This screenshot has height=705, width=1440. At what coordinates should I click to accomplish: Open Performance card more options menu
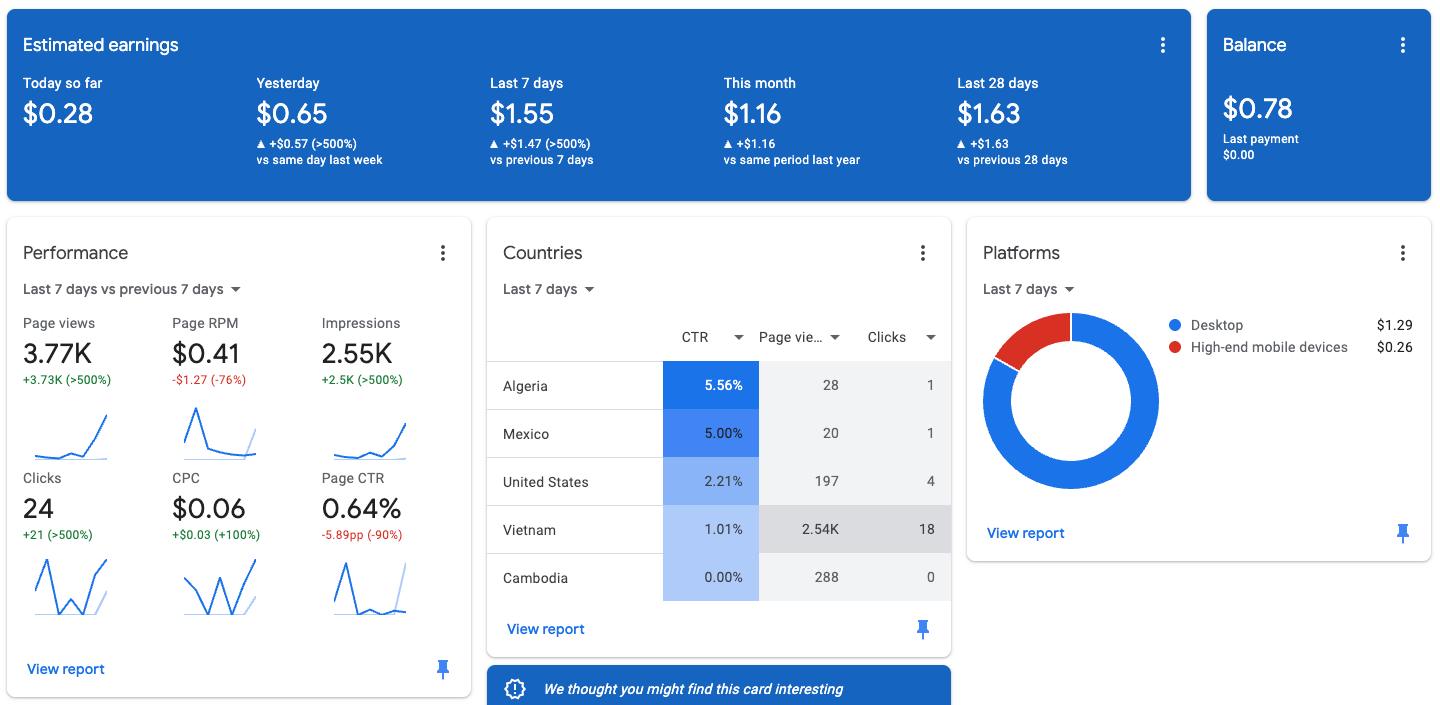(442, 253)
